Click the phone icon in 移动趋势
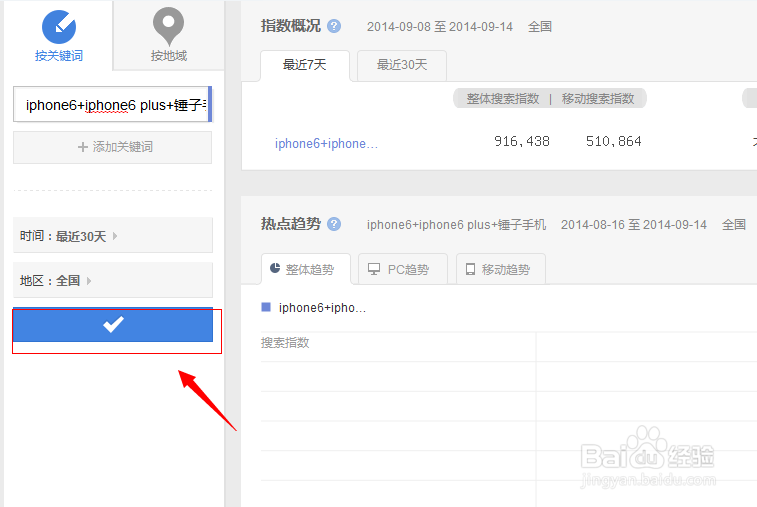The image size is (757, 507). point(470,269)
